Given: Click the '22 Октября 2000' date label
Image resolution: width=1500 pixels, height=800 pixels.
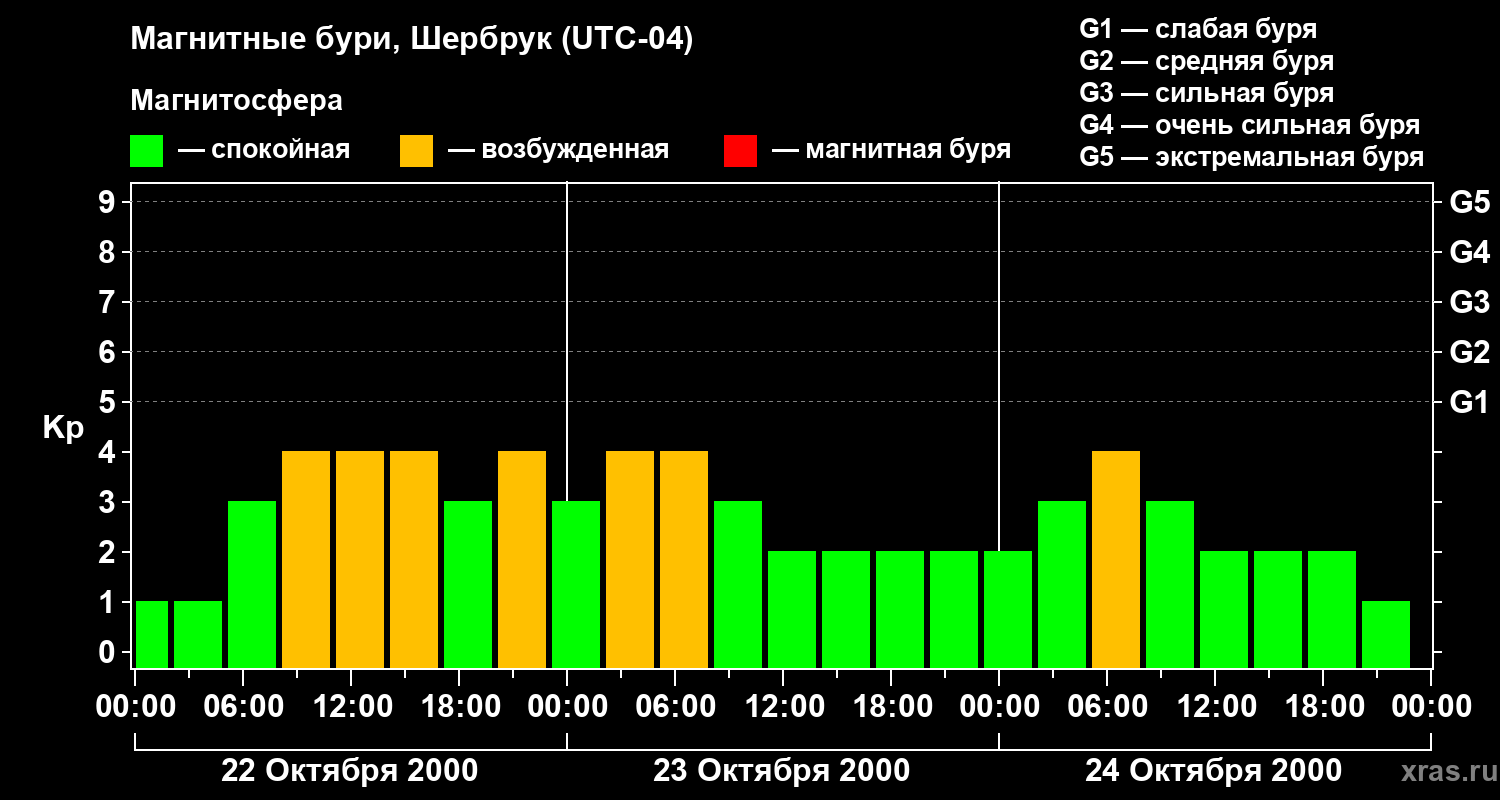Looking at the screenshot, I should click(349, 771).
